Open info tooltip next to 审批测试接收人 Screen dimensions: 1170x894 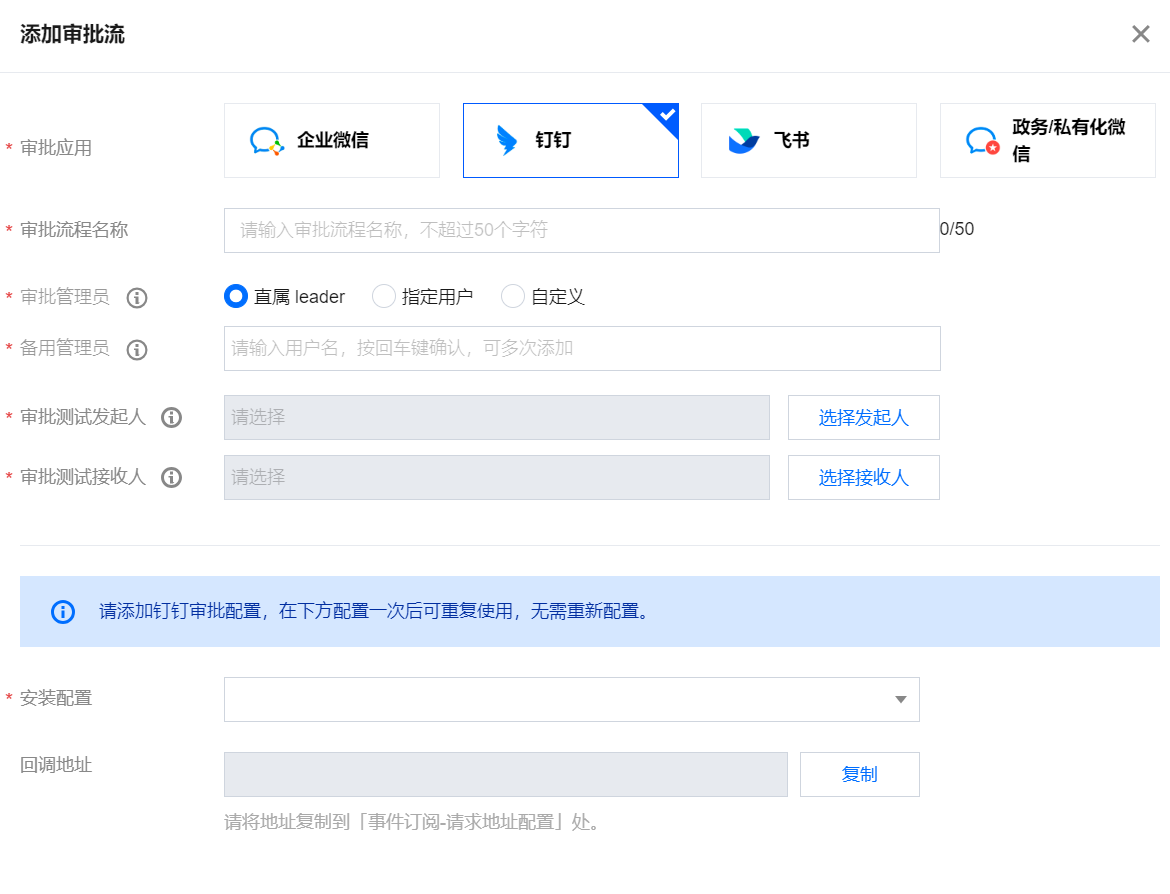pyautogui.click(x=172, y=478)
